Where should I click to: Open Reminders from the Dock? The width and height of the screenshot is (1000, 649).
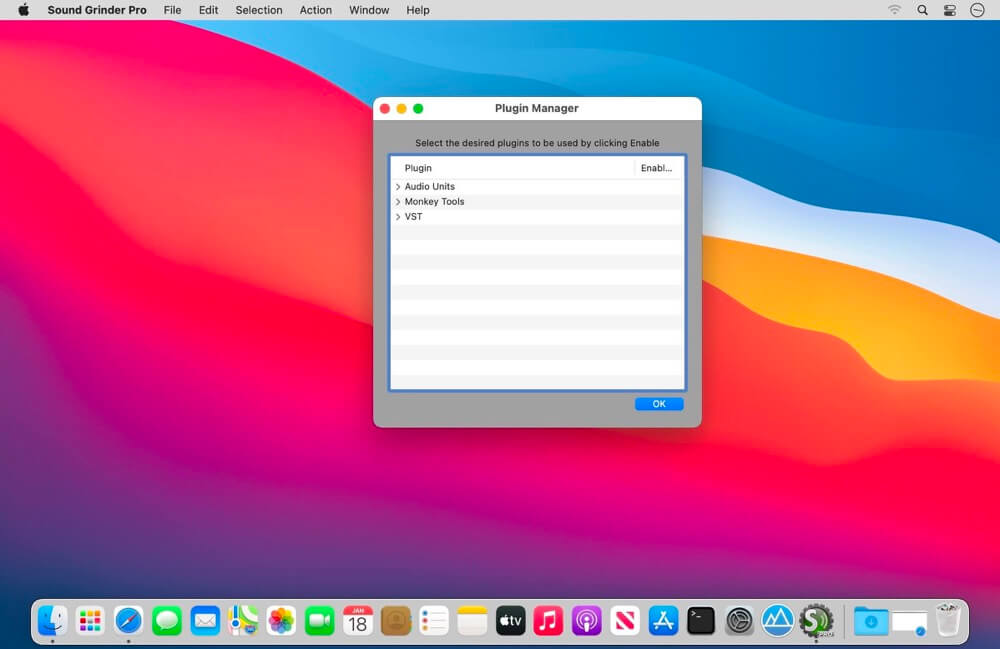click(434, 620)
